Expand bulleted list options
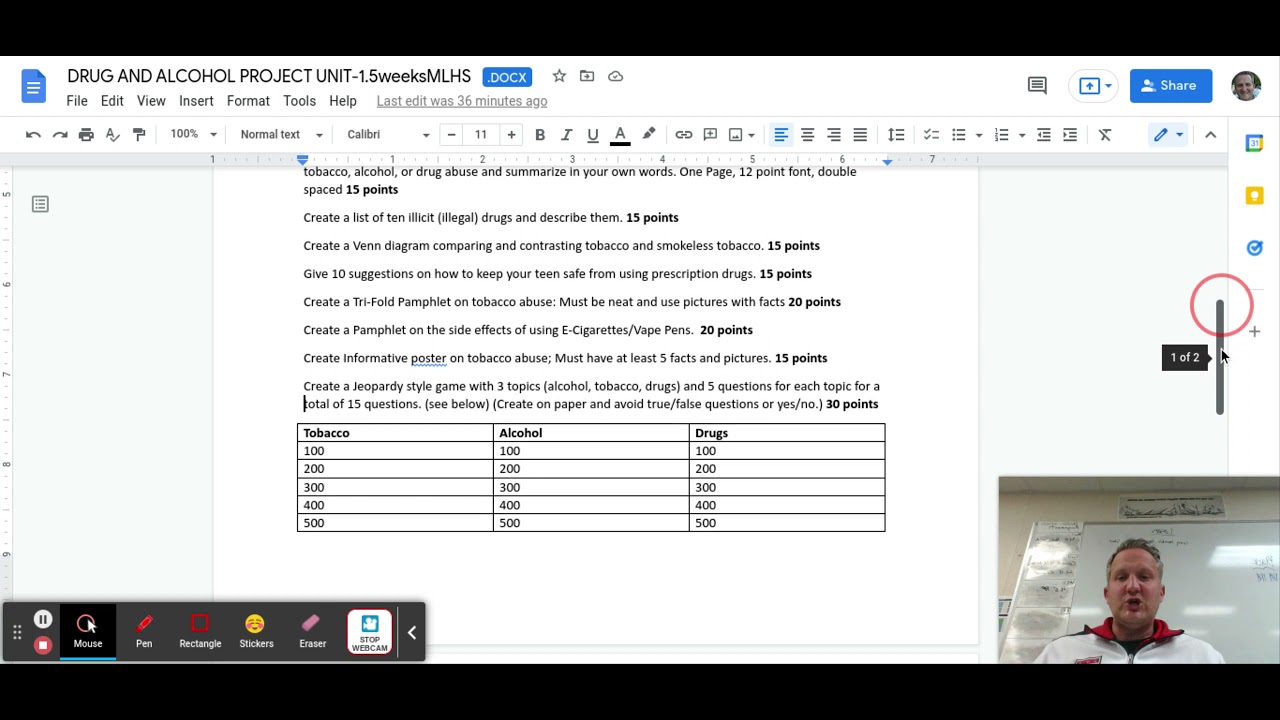Screen dimensions: 1280x720 979,135
